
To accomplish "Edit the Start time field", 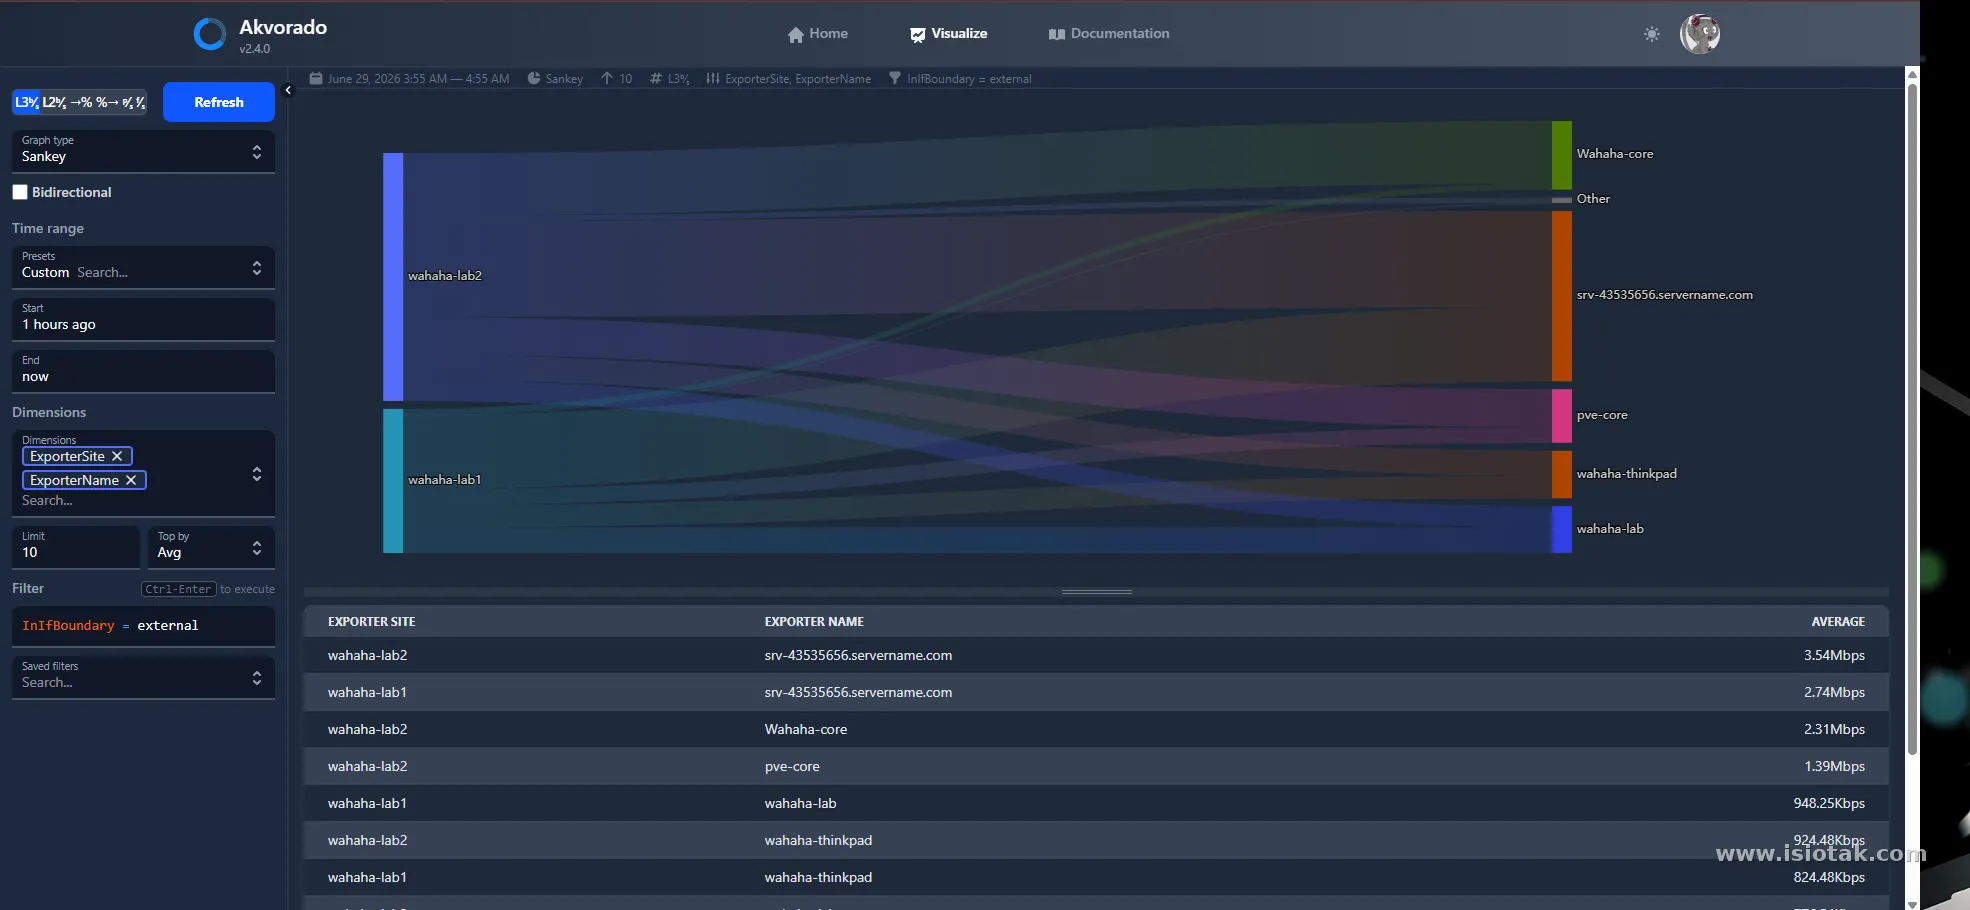I will click(x=143, y=319).
